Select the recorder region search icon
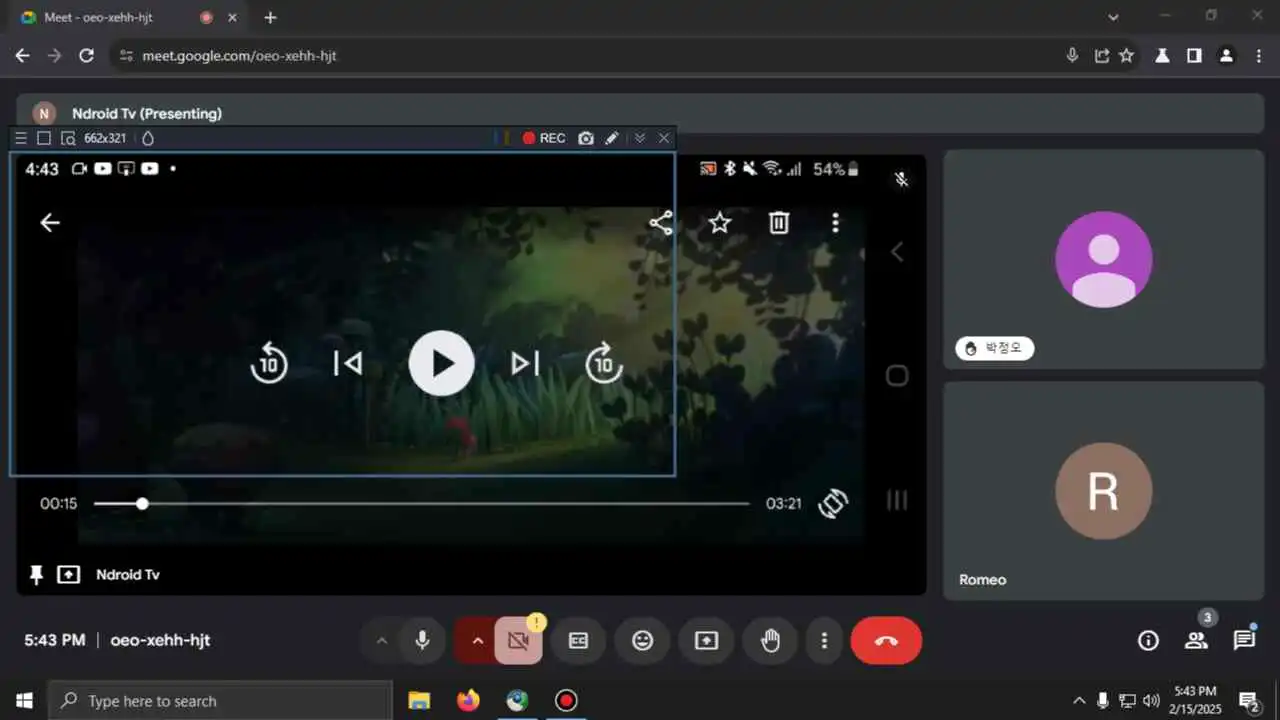 (68, 138)
